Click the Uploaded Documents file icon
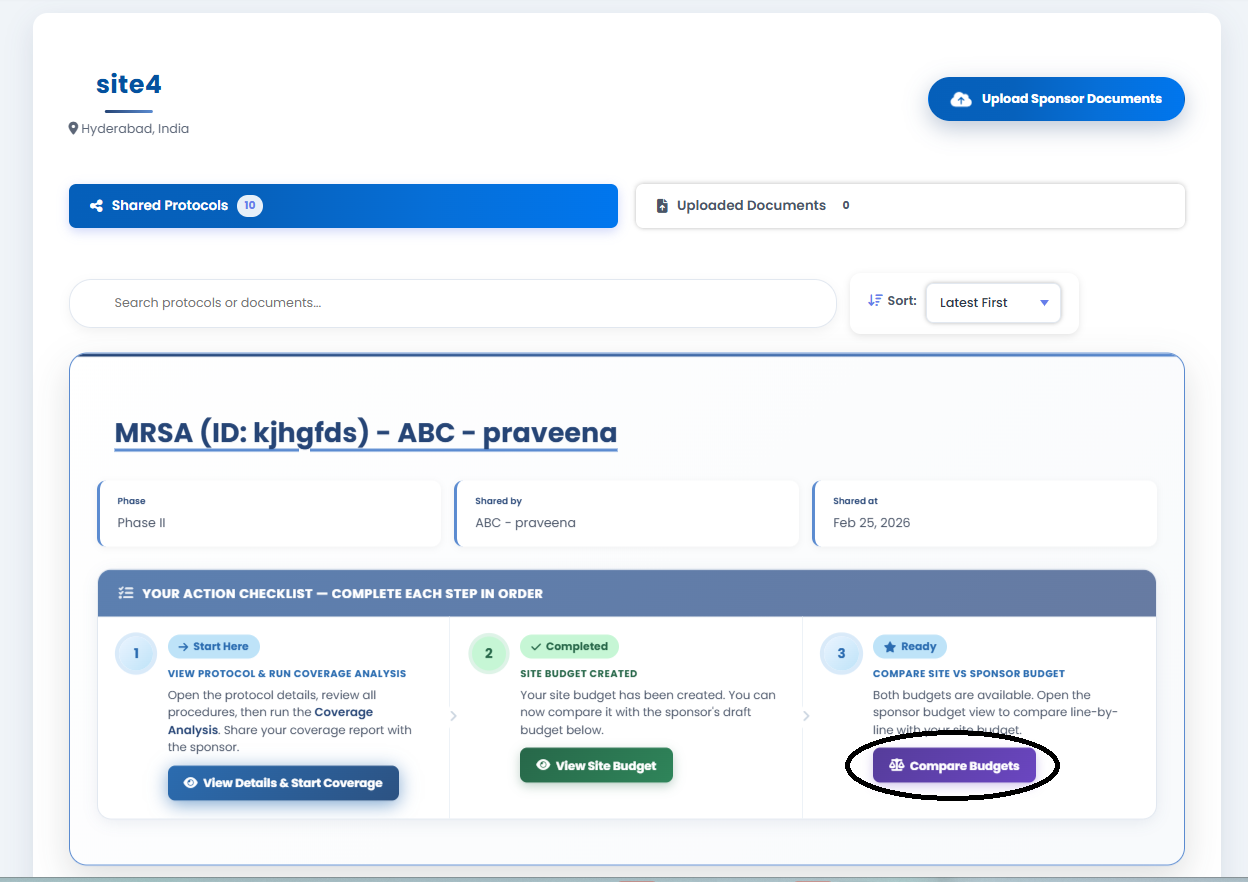This screenshot has height=882, width=1248. pos(662,206)
